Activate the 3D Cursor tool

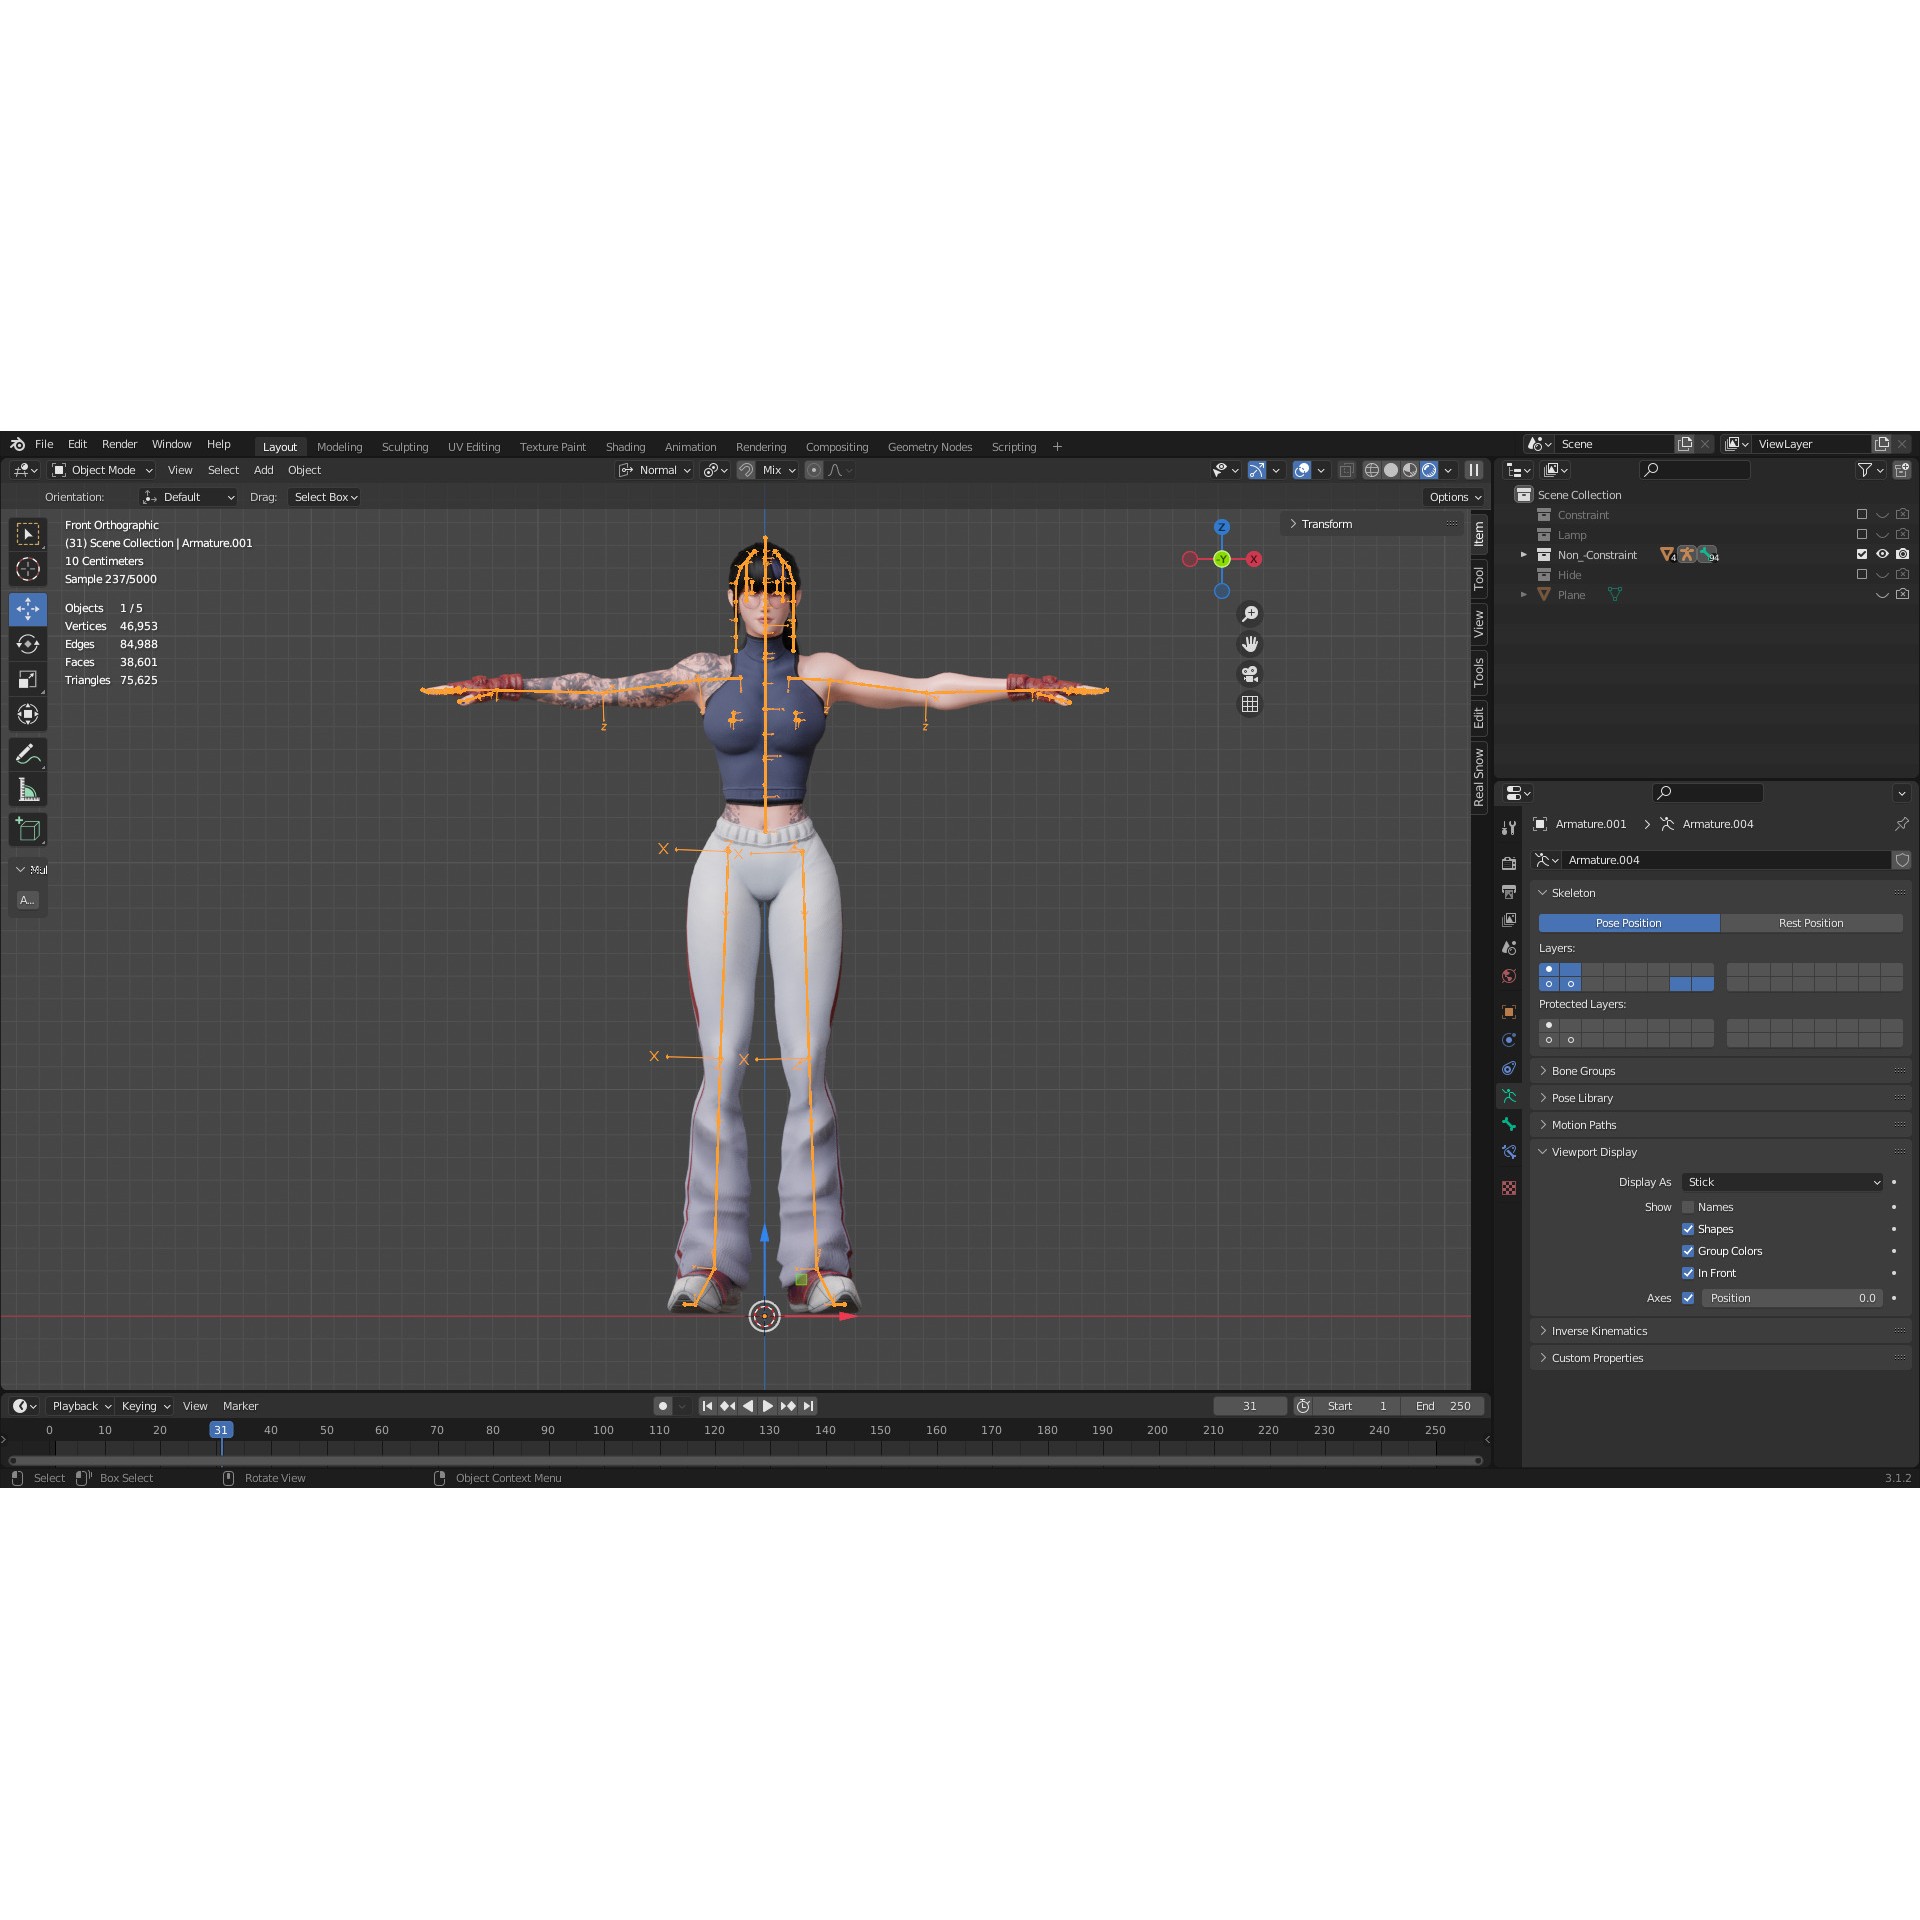(28, 570)
